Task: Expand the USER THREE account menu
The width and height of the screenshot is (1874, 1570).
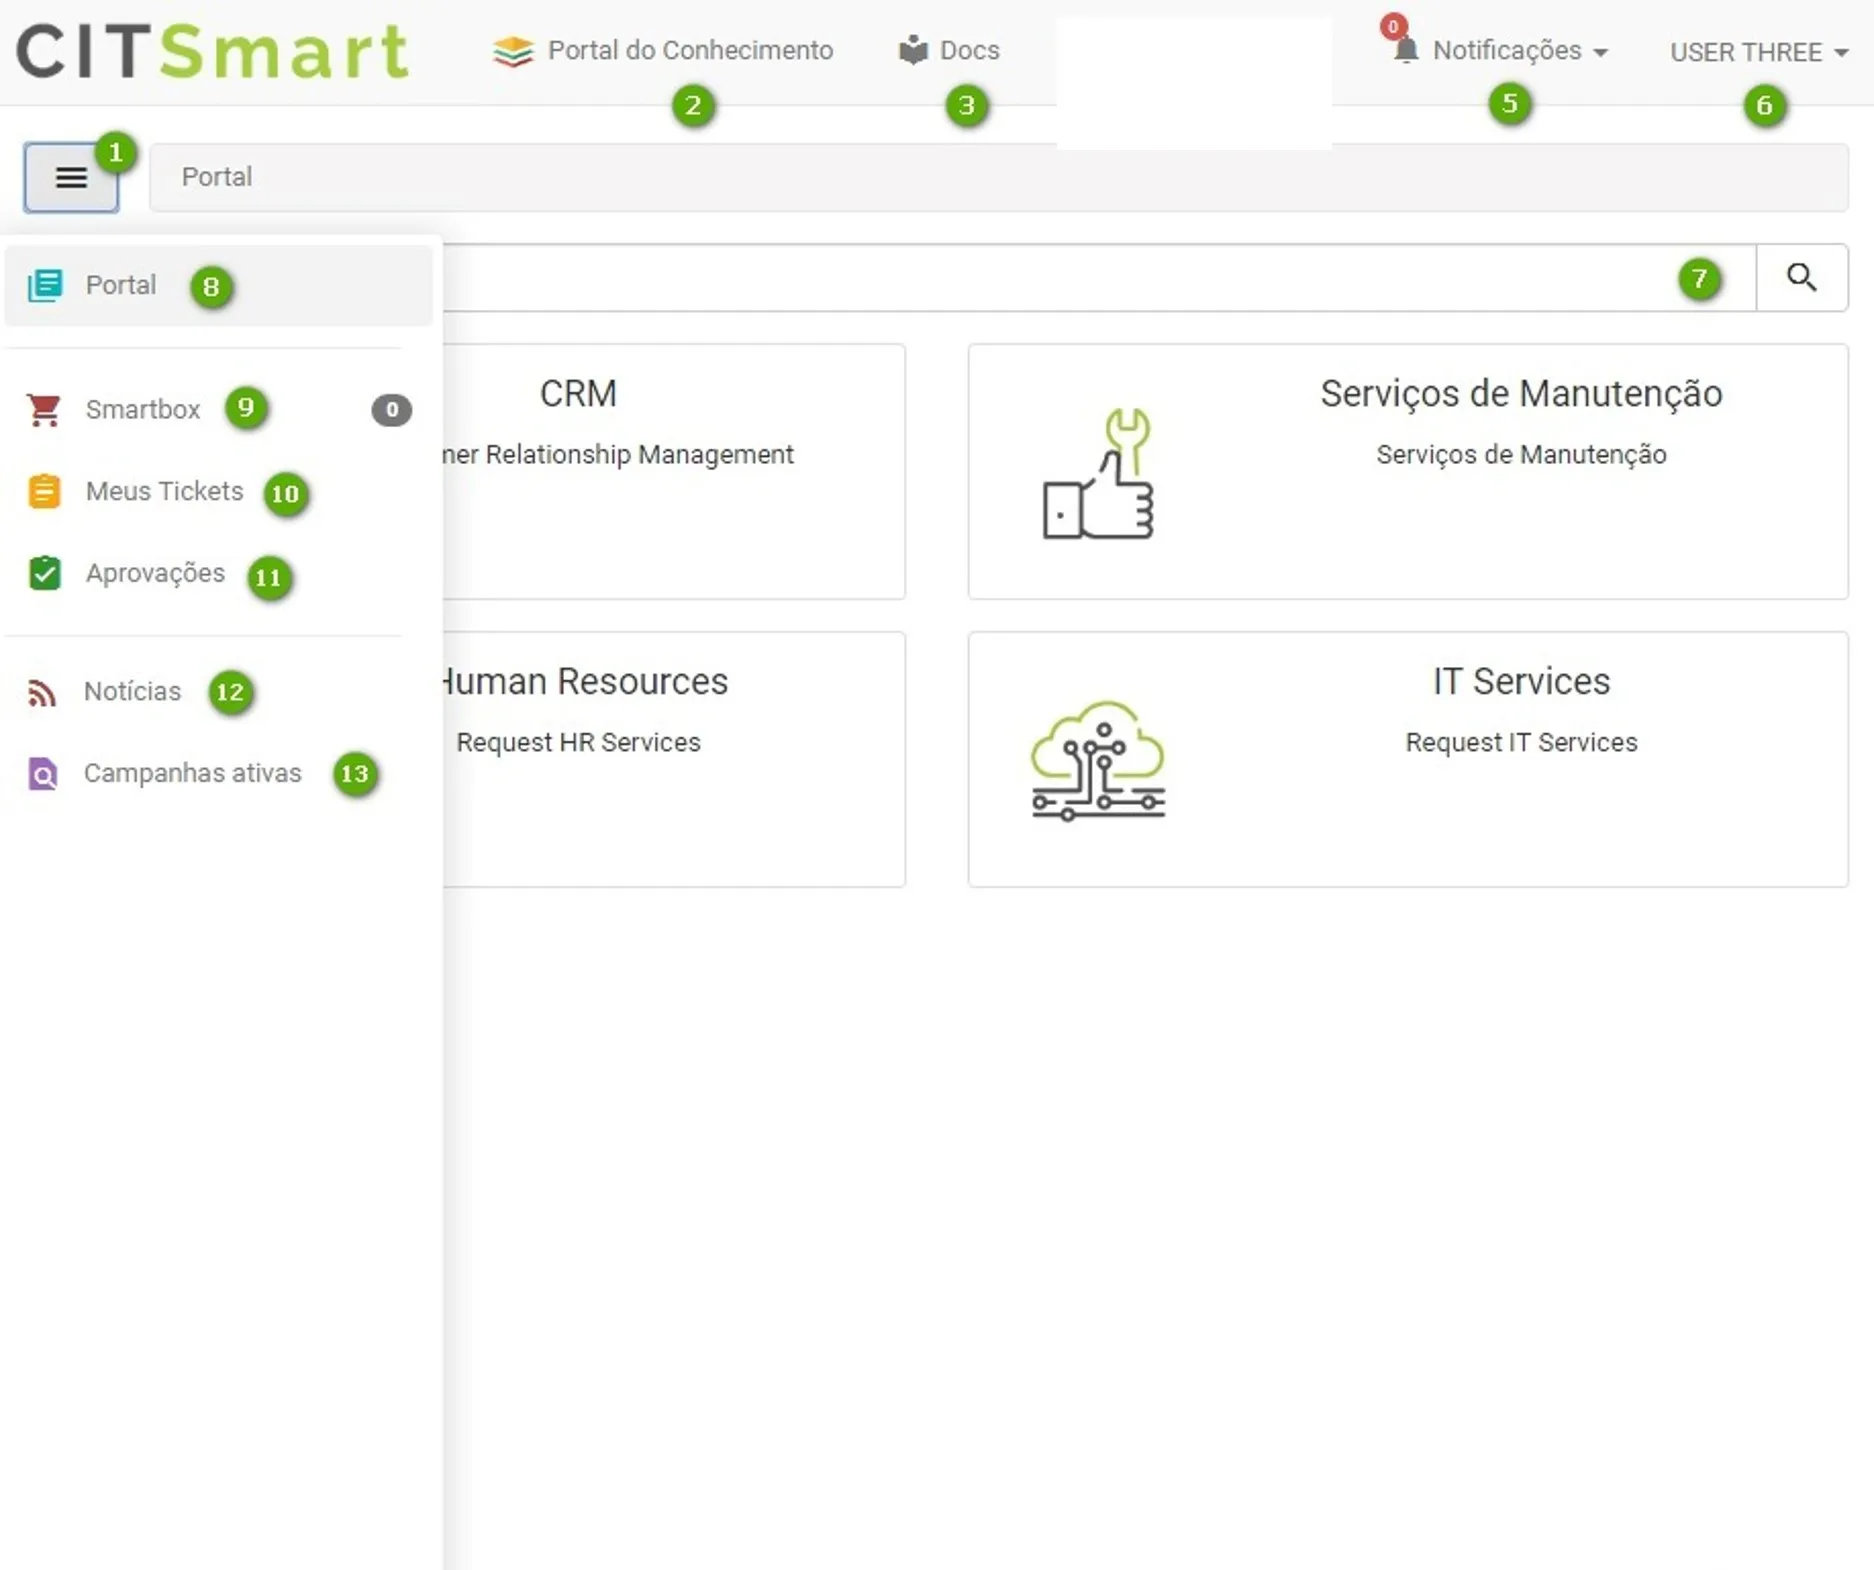Action: click(x=1758, y=52)
